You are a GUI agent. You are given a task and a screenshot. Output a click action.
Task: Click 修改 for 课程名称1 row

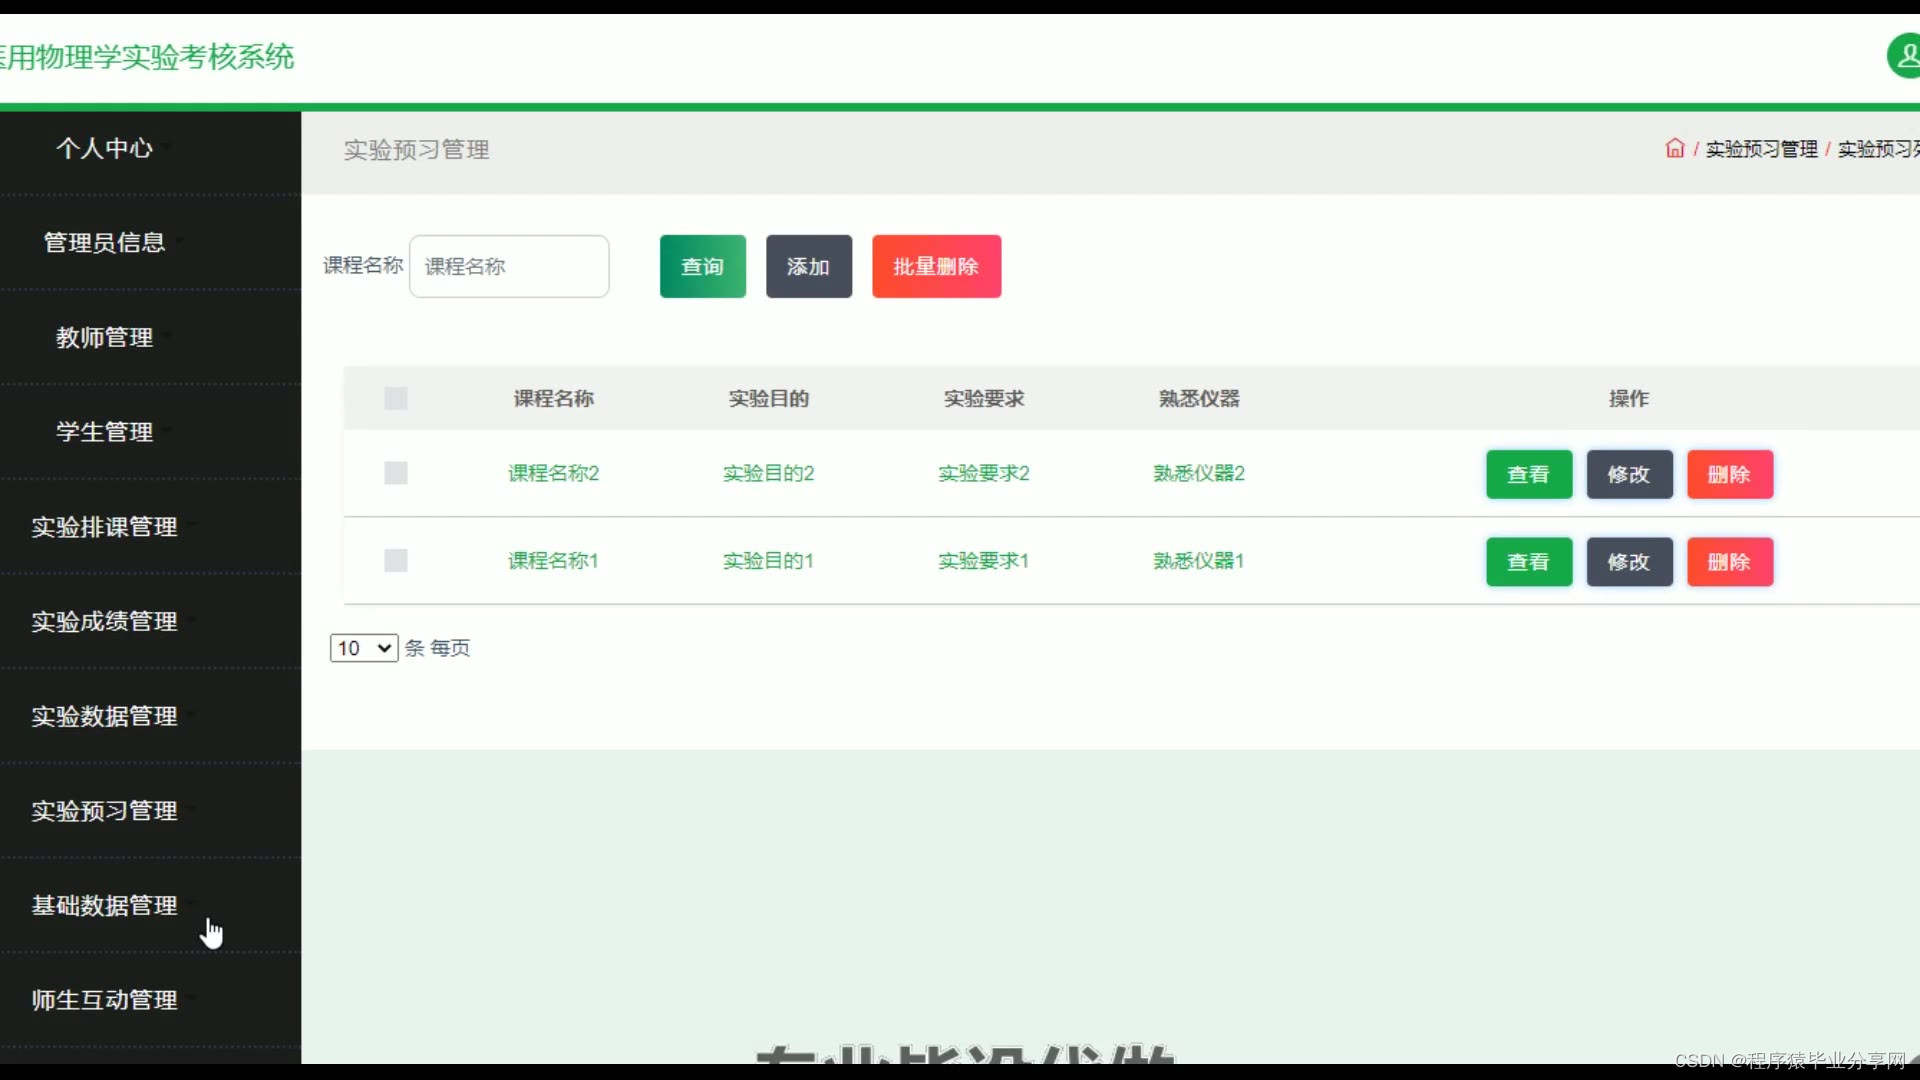[1628, 562]
